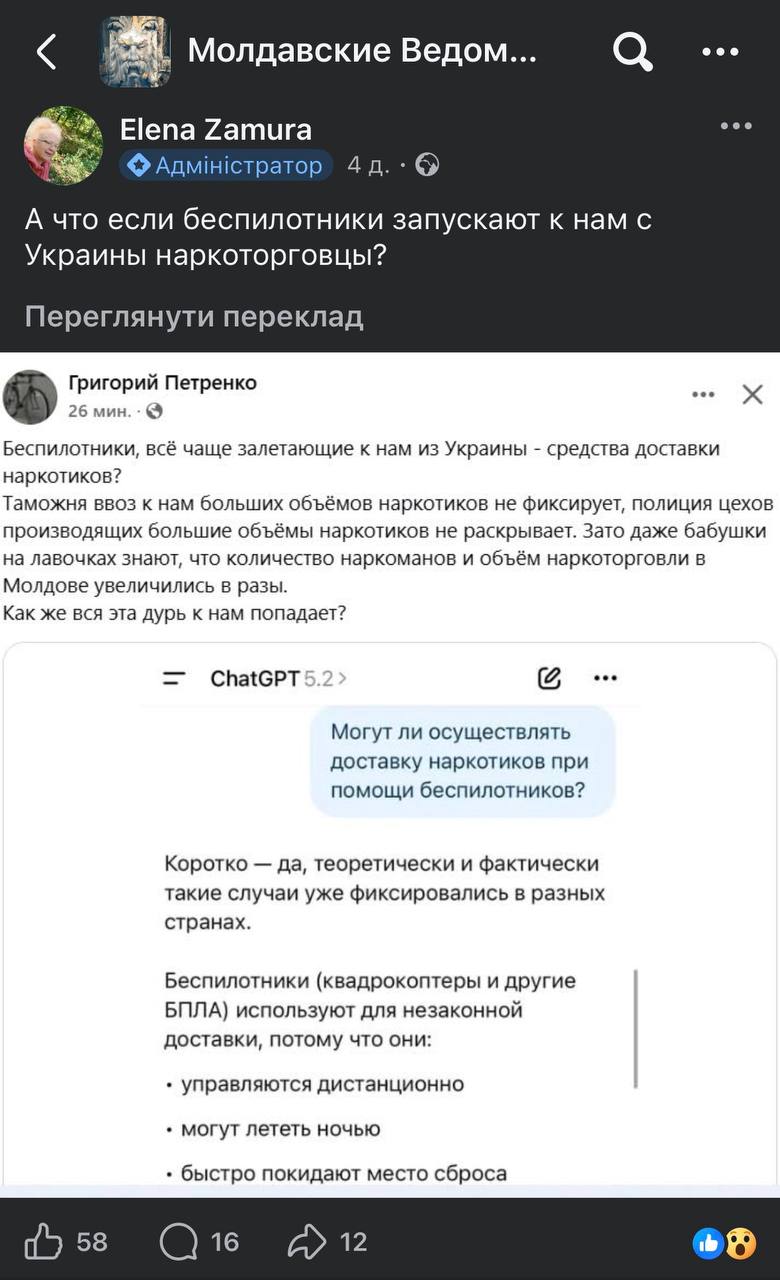Open the group search magnifier
The image size is (780, 1280).
[x=632, y=51]
